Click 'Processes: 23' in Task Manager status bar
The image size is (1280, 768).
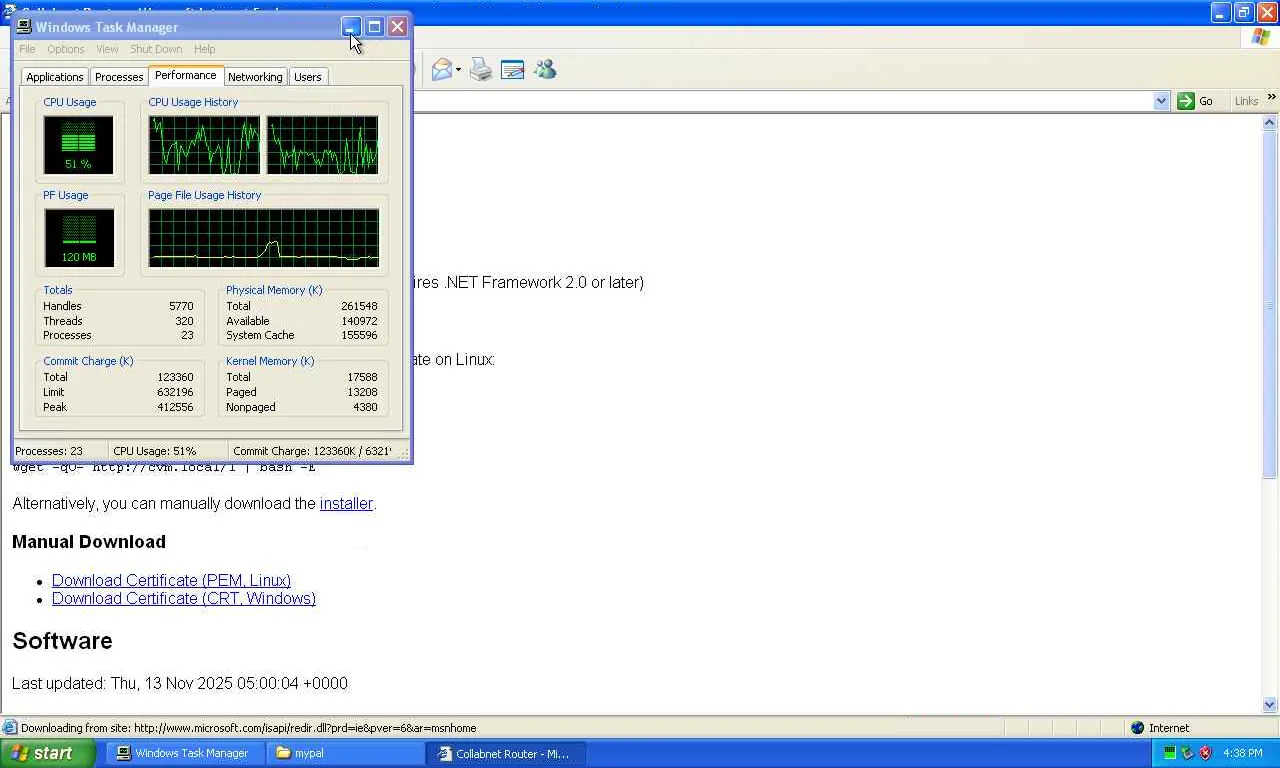[49, 451]
